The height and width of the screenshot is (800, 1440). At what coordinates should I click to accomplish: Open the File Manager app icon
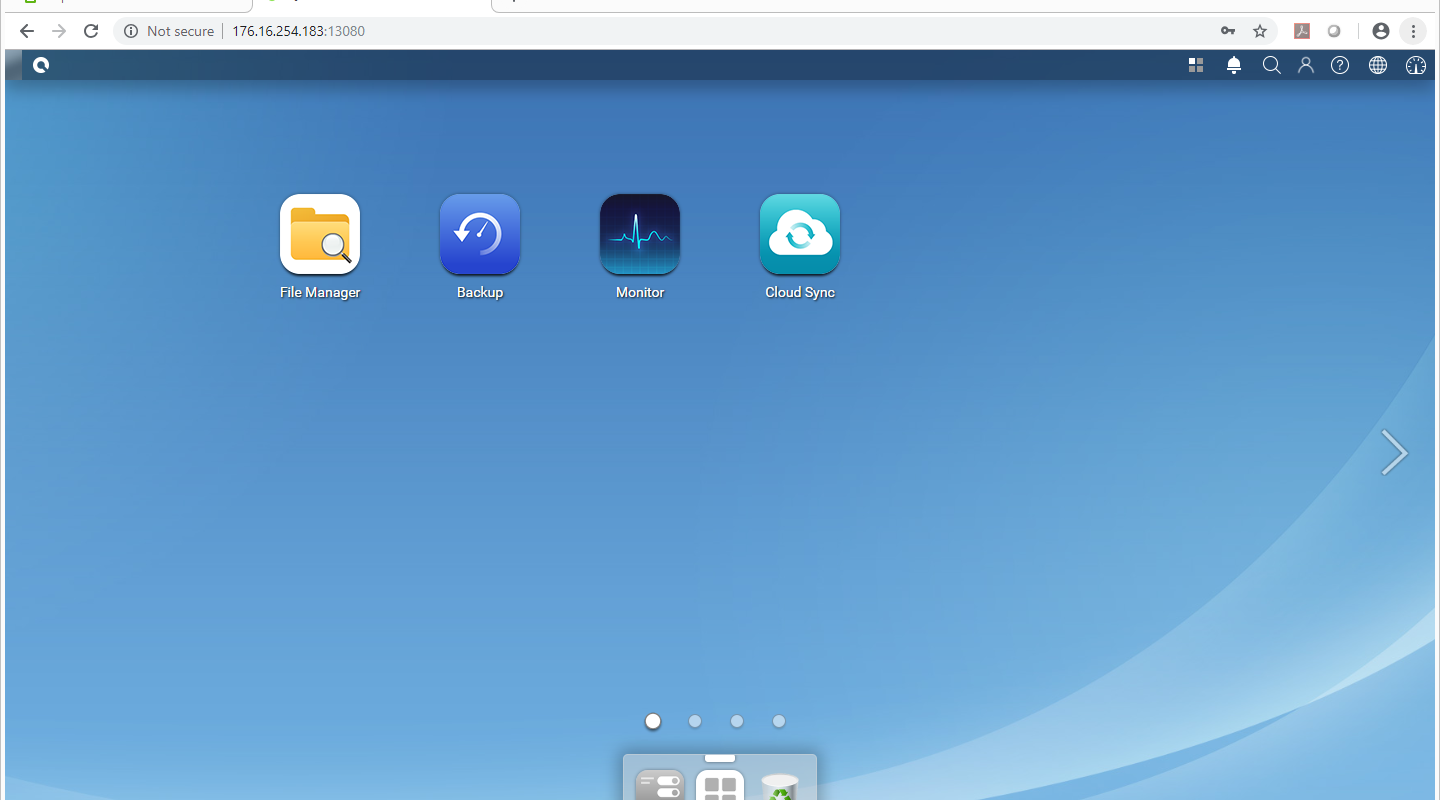(320, 234)
